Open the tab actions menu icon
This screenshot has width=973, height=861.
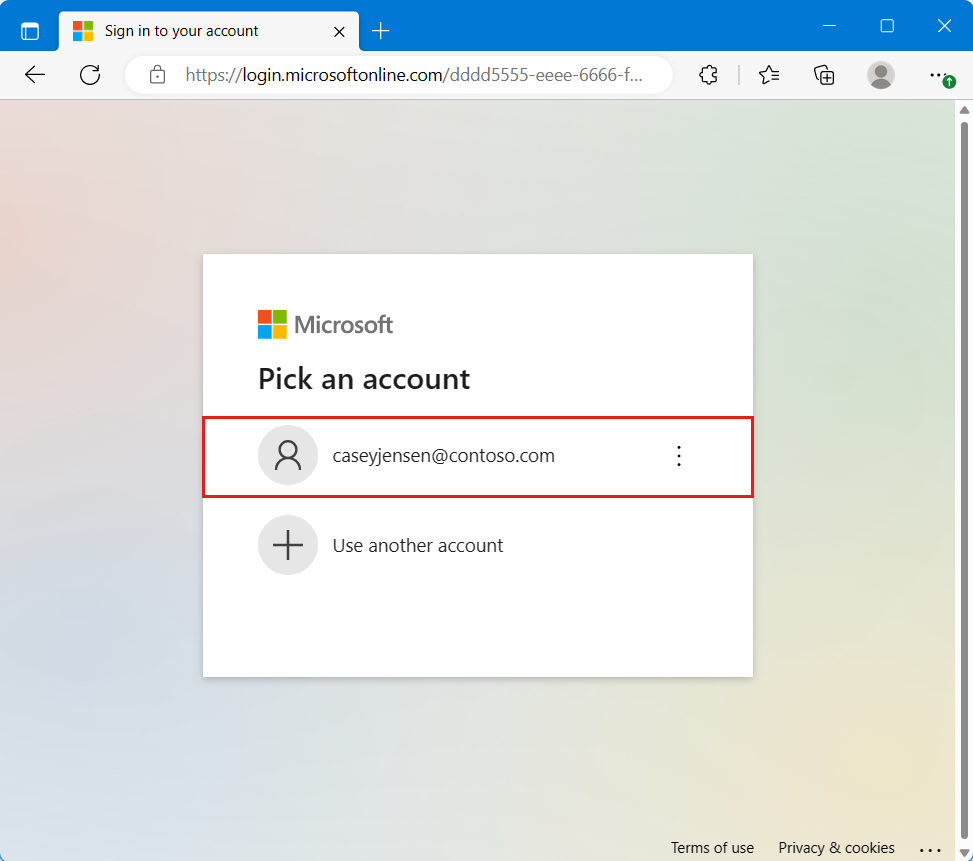coord(29,30)
